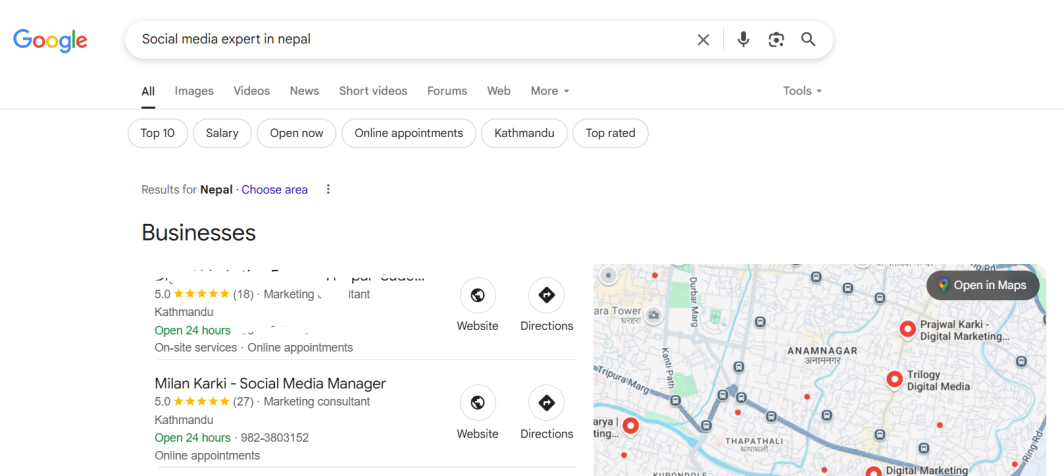Click the magnifying glass search icon
The width and height of the screenshot is (1064, 476).
[808, 40]
